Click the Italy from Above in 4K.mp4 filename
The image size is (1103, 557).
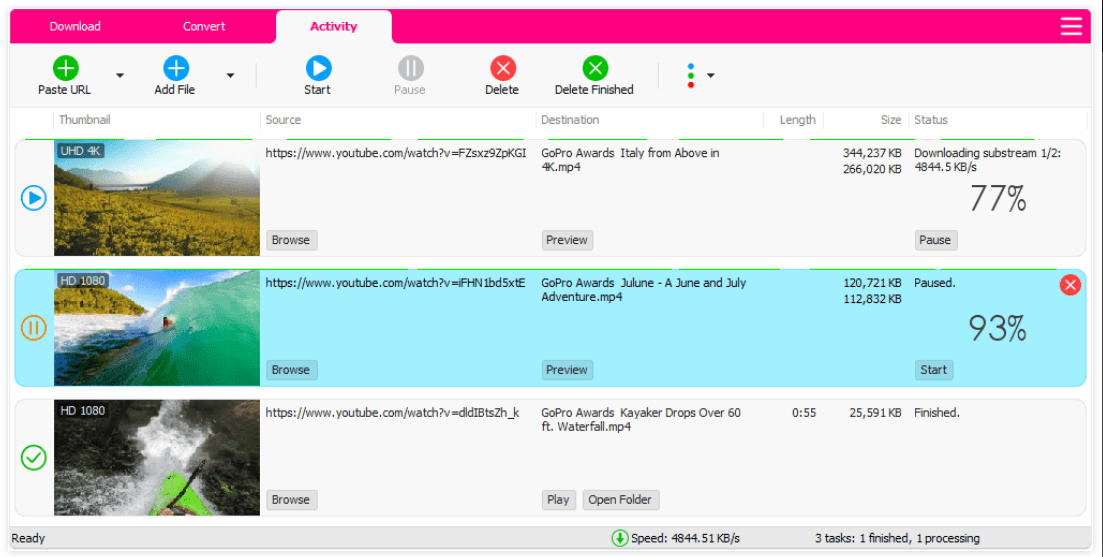630,160
